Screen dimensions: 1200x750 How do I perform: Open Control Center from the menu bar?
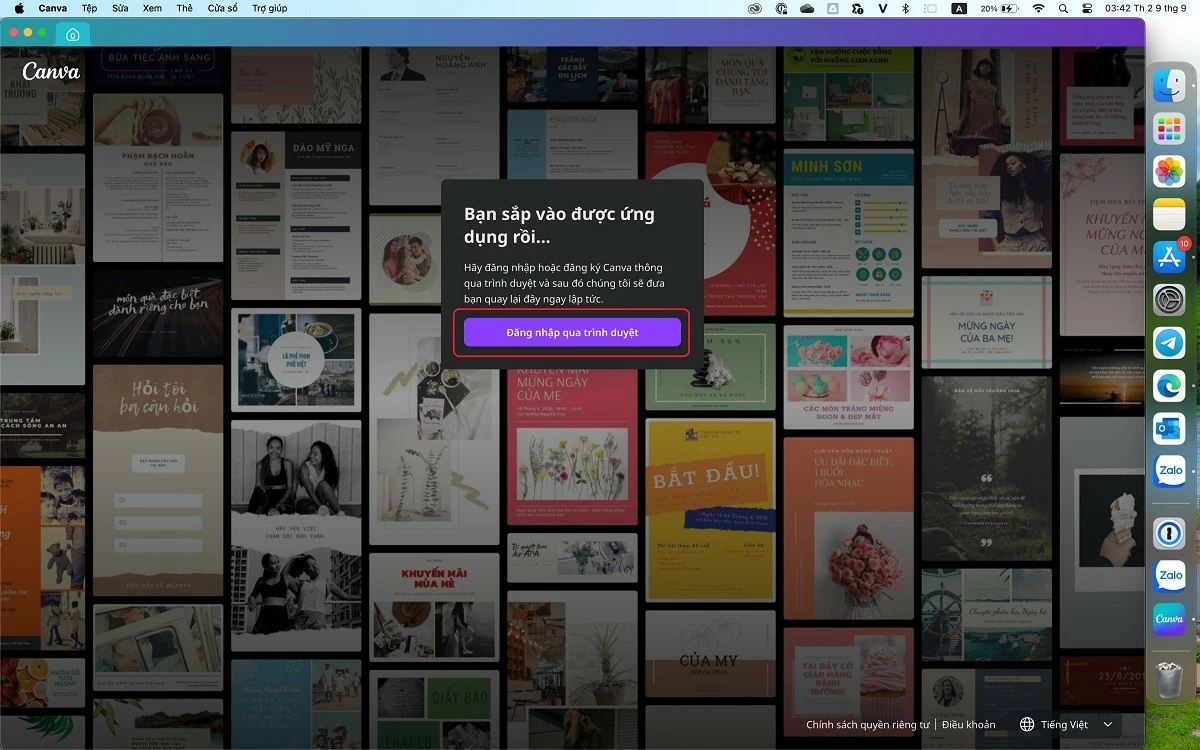(1086, 8)
